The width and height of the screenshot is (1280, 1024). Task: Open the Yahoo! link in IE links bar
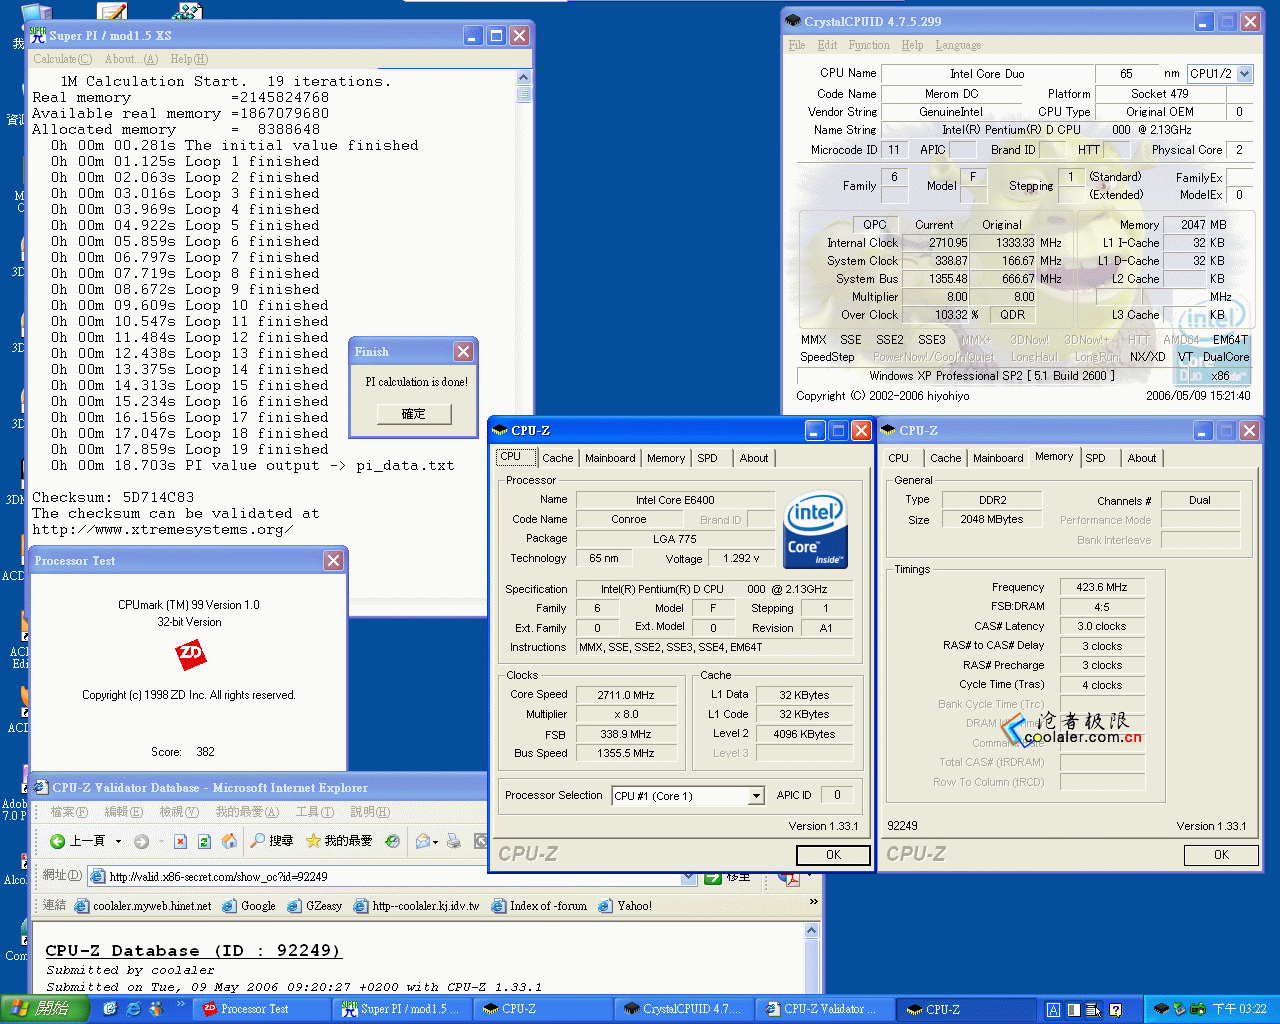pyautogui.click(x=625, y=906)
